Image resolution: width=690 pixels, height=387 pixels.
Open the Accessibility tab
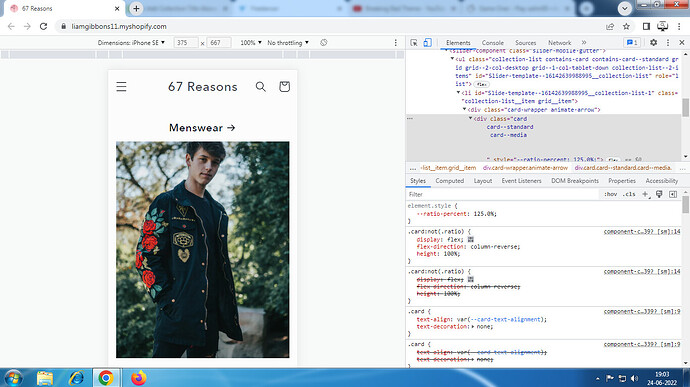661,181
